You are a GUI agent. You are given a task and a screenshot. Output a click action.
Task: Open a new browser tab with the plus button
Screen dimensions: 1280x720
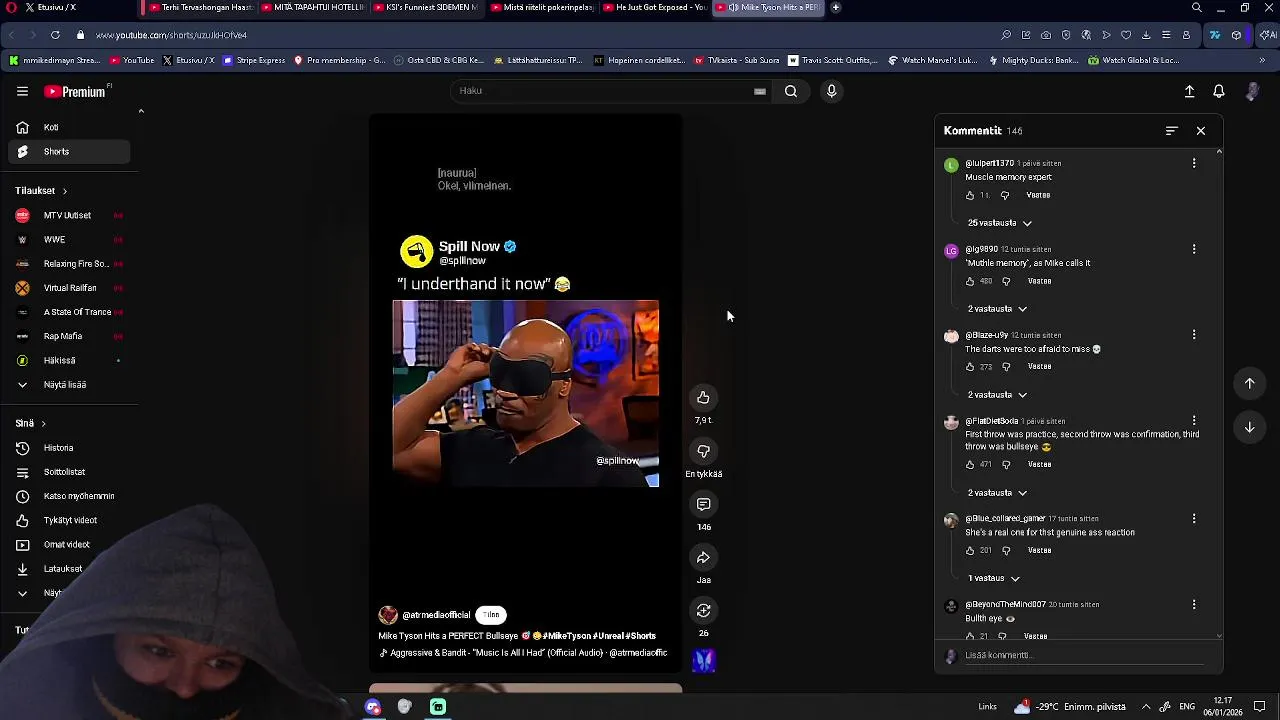(836, 8)
